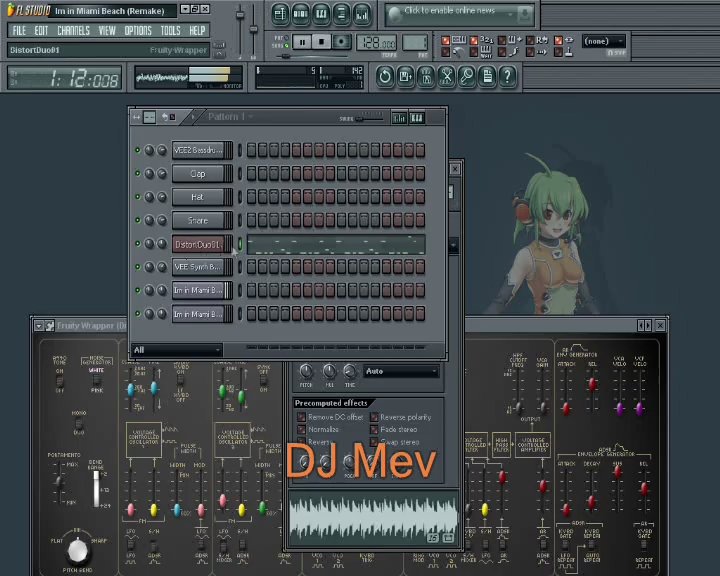Arm the record button in transport
720x576 pixels.
(x=341, y=42)
